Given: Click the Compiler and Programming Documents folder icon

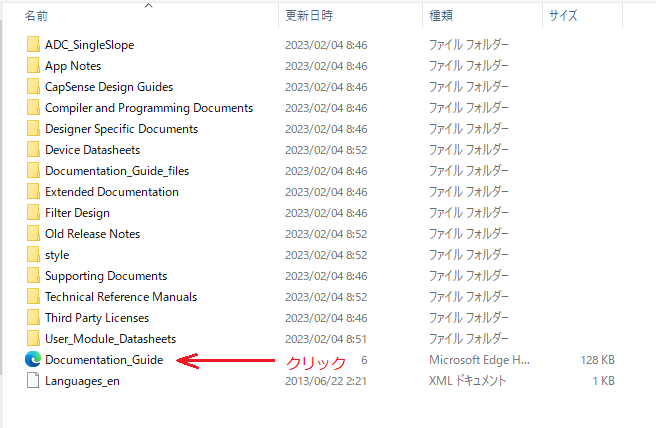Looking at the screenshot, I should (33, 107).
